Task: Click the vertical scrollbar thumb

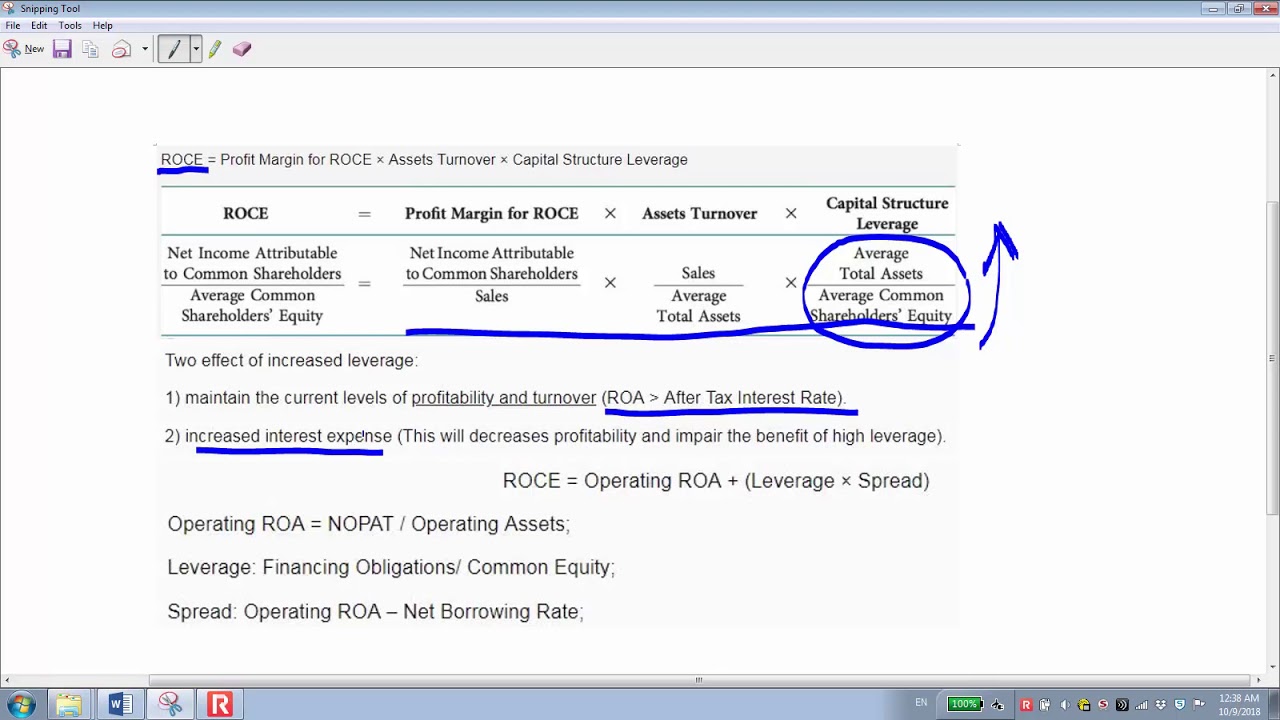Action: (x=1272, y=358)
